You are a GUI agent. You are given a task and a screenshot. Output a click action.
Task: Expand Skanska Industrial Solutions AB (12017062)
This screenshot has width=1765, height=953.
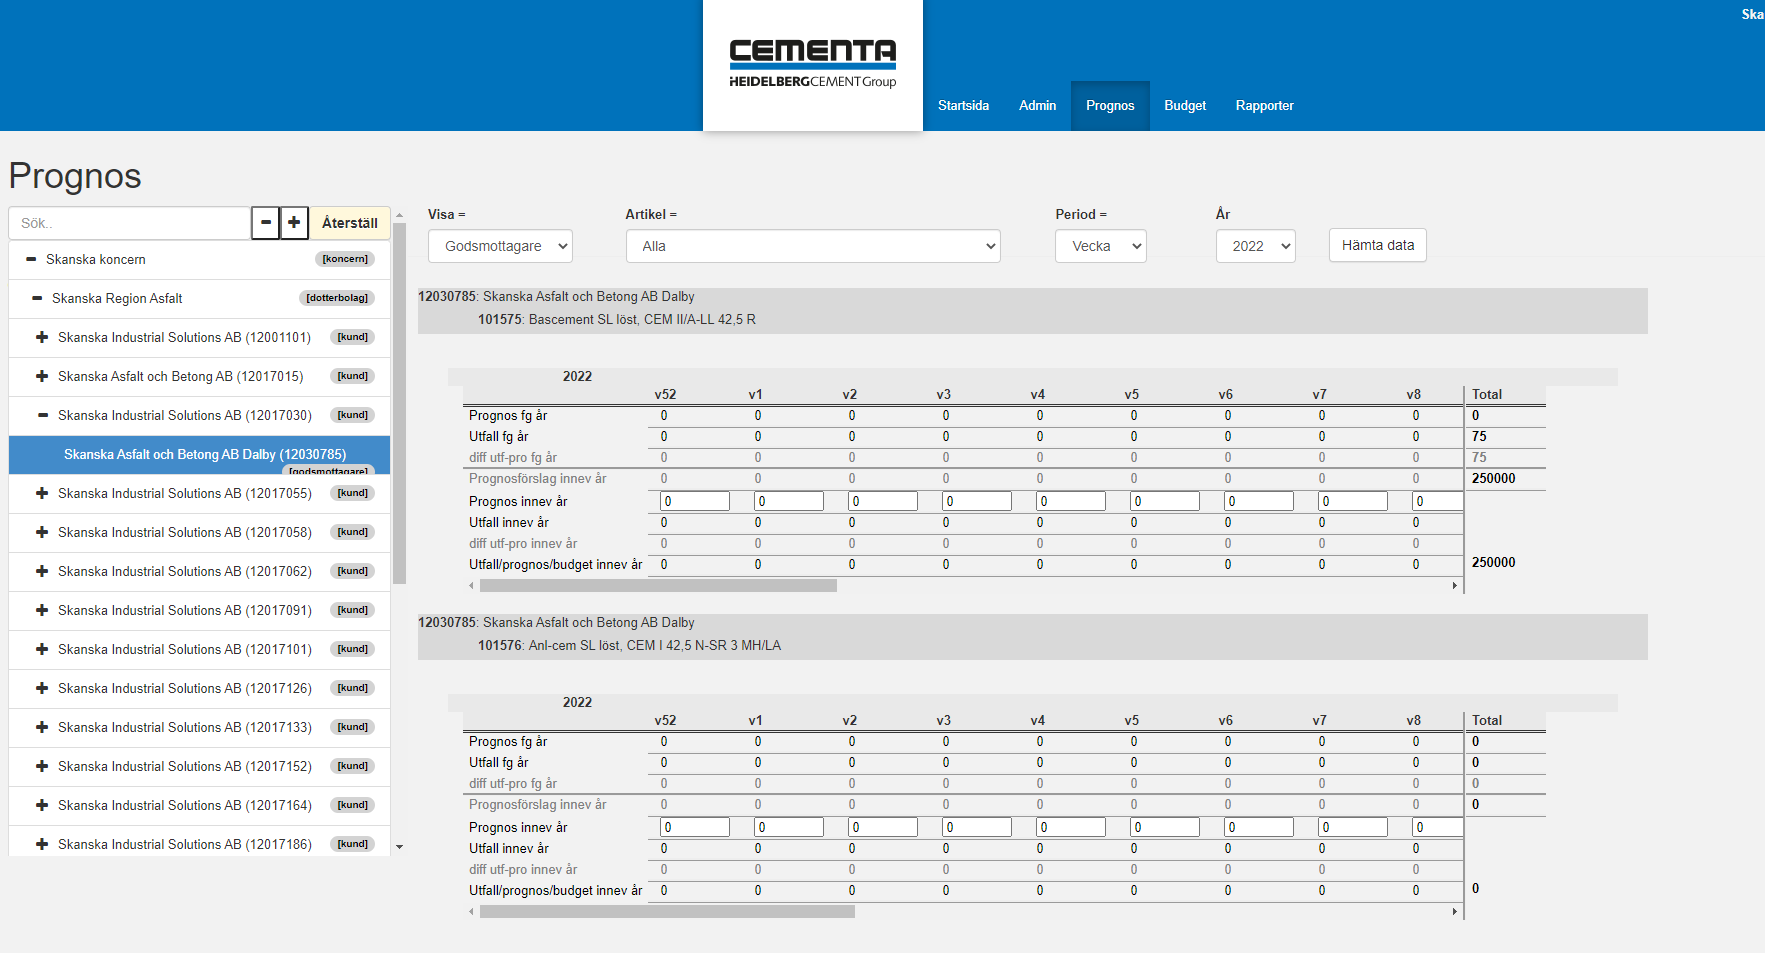click(42, 571)
